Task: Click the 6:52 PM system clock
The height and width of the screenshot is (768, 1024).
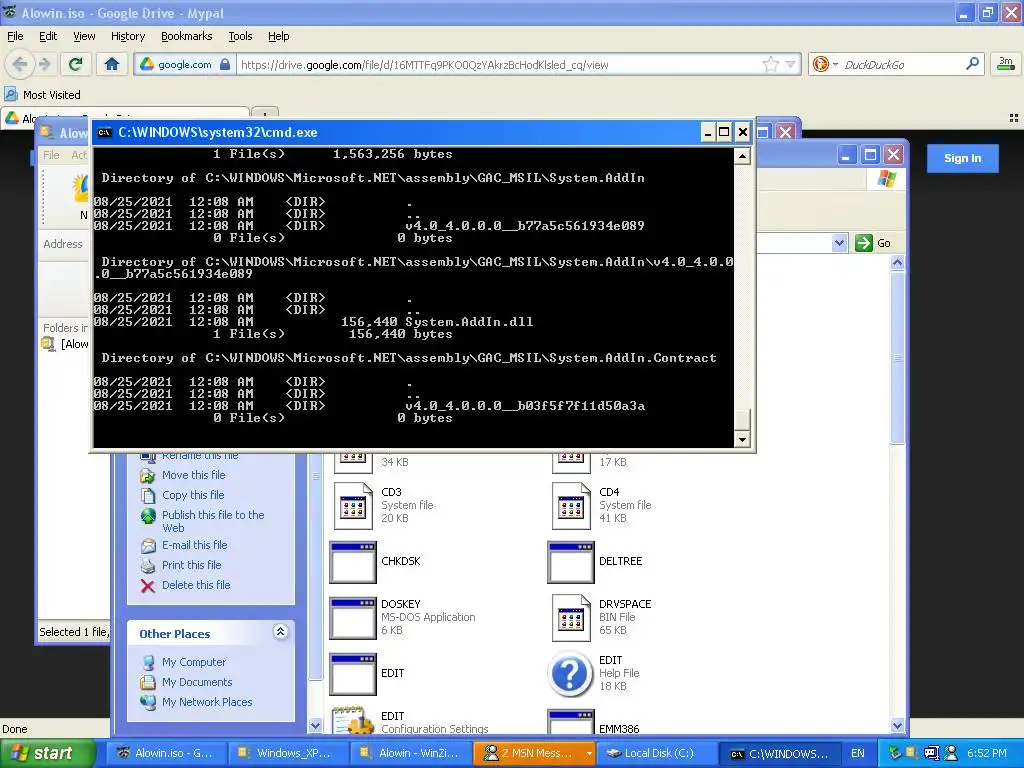Action: [x=986, y=753]
